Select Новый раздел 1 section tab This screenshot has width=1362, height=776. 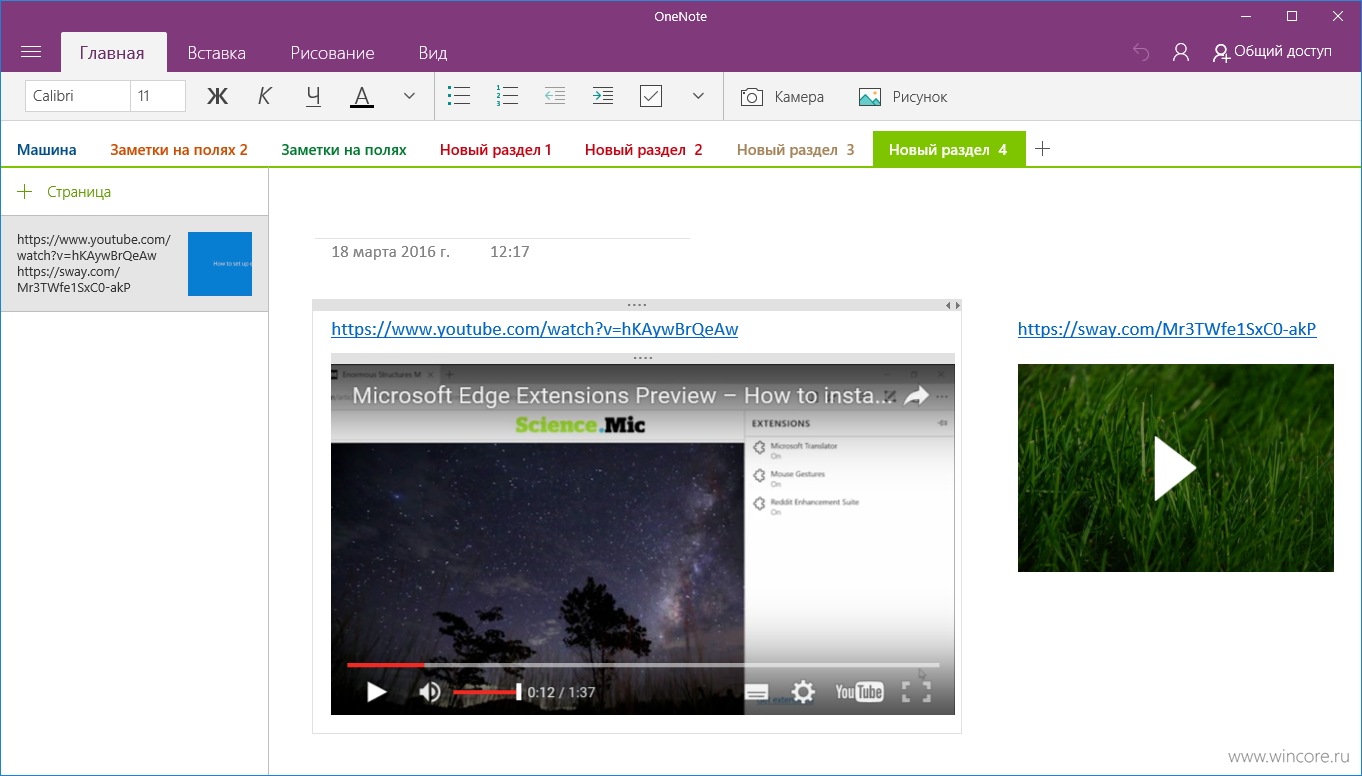(496, 150)
